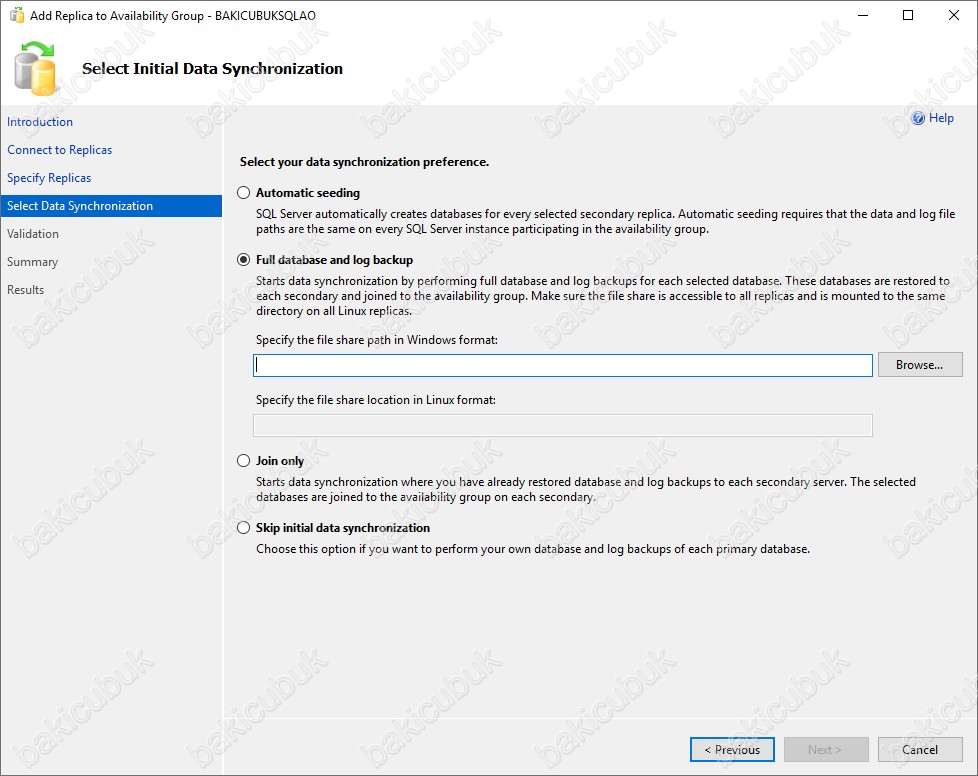Click the Results step in sidebar

coord(26,290)
